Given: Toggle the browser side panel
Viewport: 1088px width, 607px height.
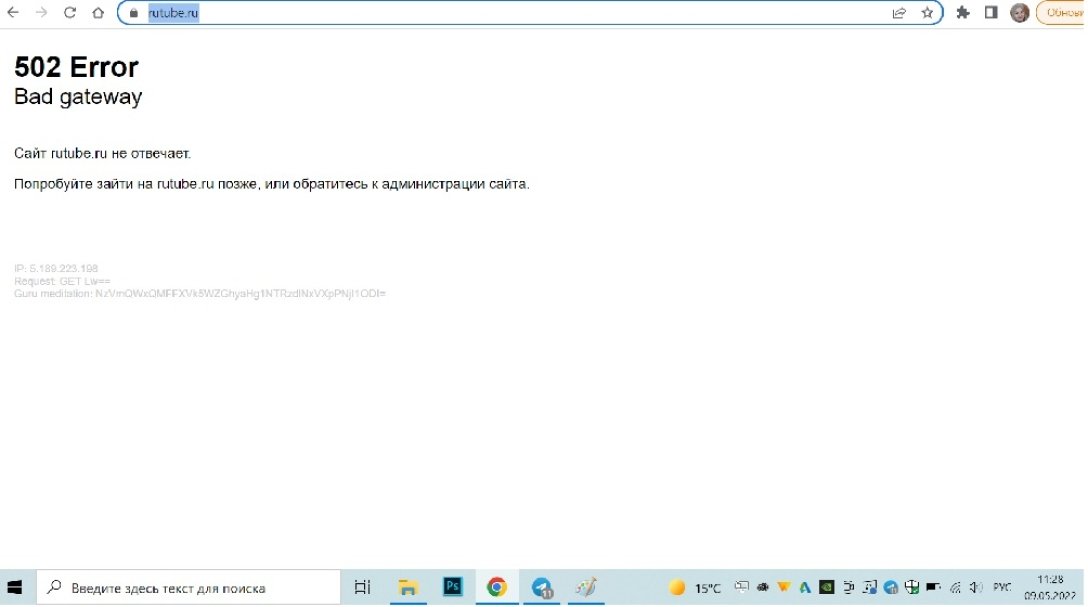Looking at the screenshot, I should click(991, 13).
